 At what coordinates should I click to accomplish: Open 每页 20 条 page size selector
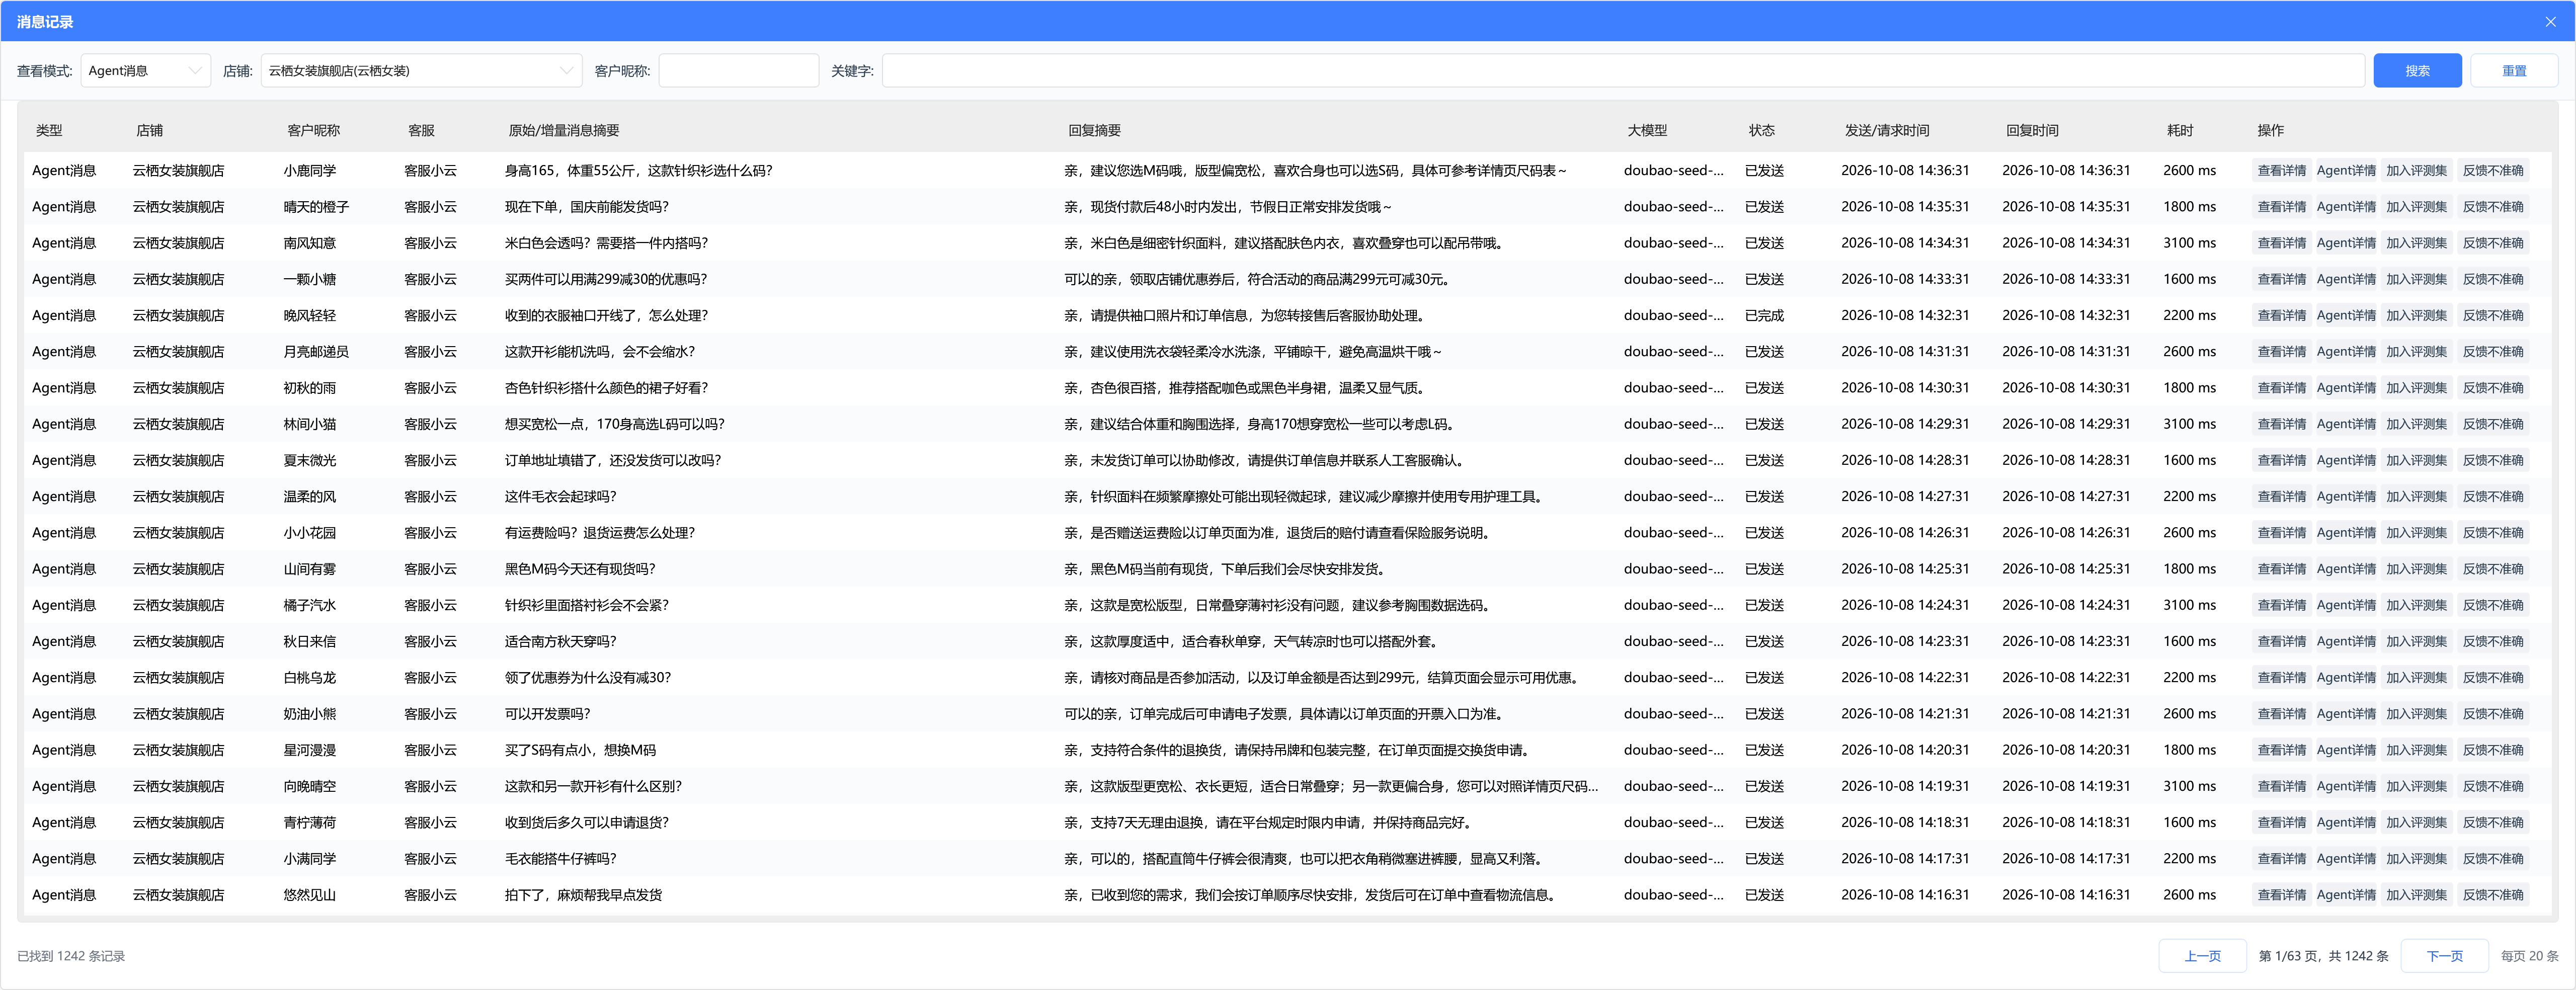(2529, 956)
